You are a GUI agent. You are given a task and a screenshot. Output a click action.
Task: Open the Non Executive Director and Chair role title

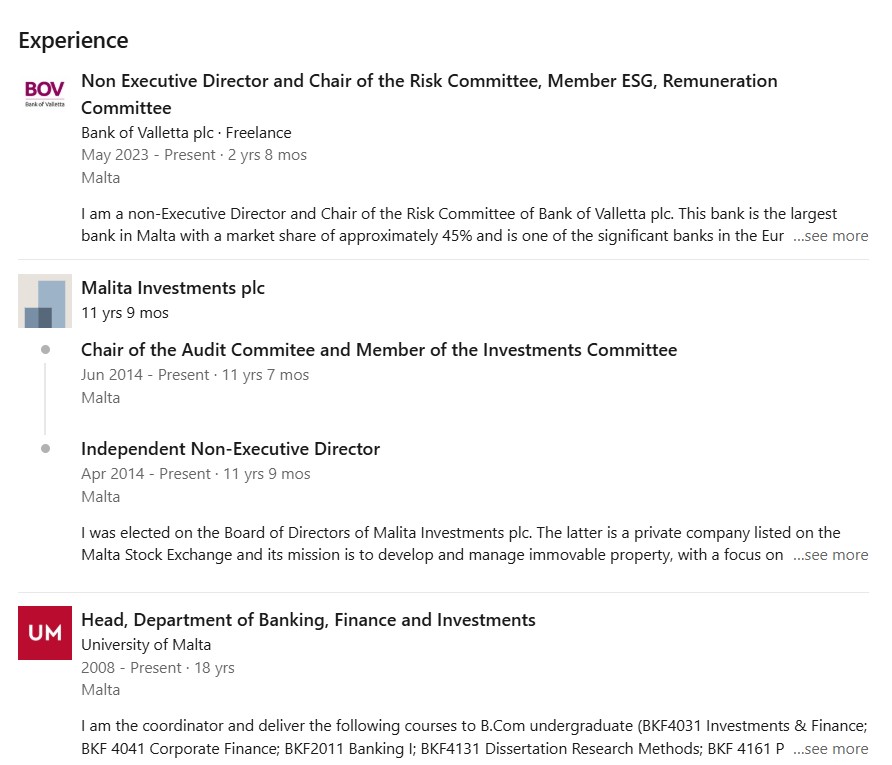click(x=429, y=93)
